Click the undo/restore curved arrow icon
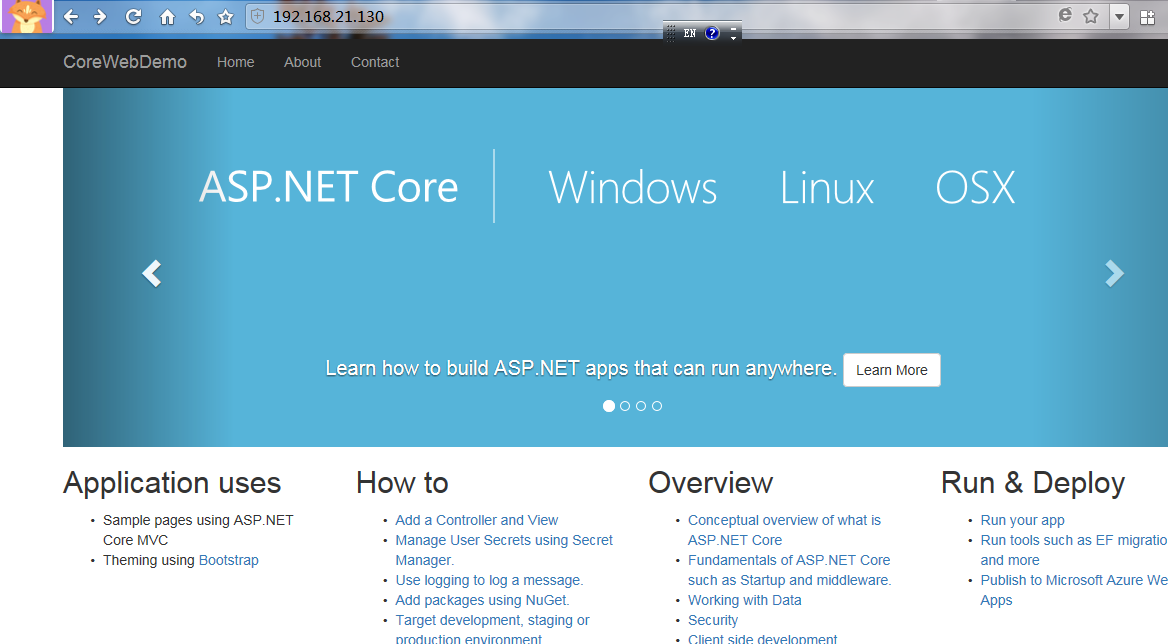Viewport: 1168px width, 644px height. (197, 16)
